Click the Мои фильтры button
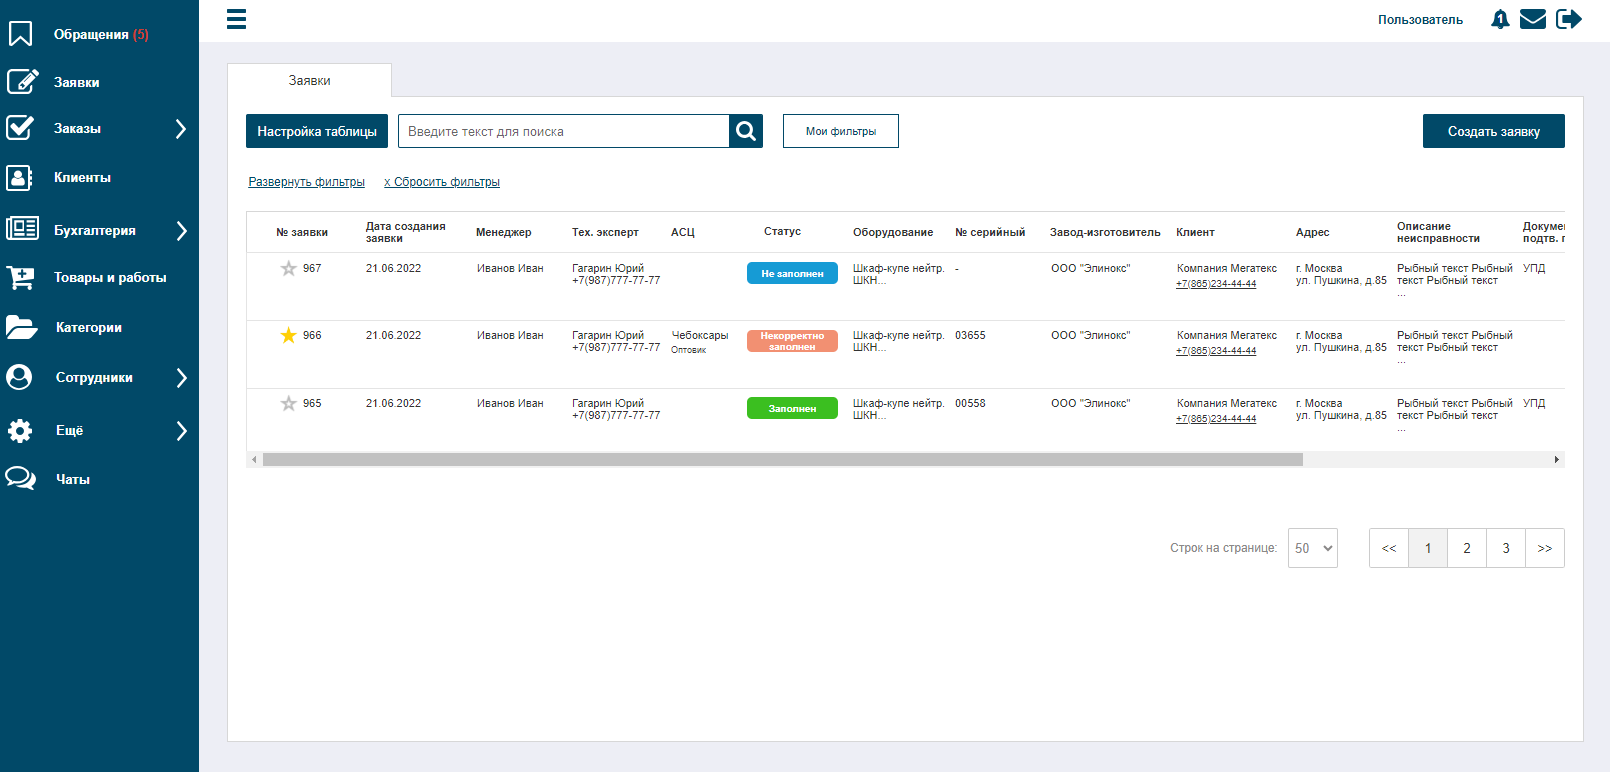Viewport: 1610px width, 772px height. pos(841,131)
